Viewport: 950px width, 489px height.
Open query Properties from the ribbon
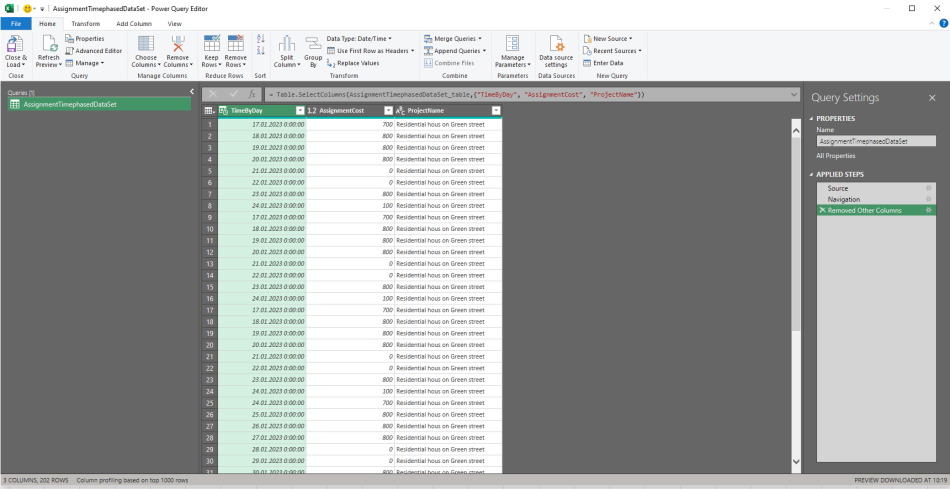point(85,39)
